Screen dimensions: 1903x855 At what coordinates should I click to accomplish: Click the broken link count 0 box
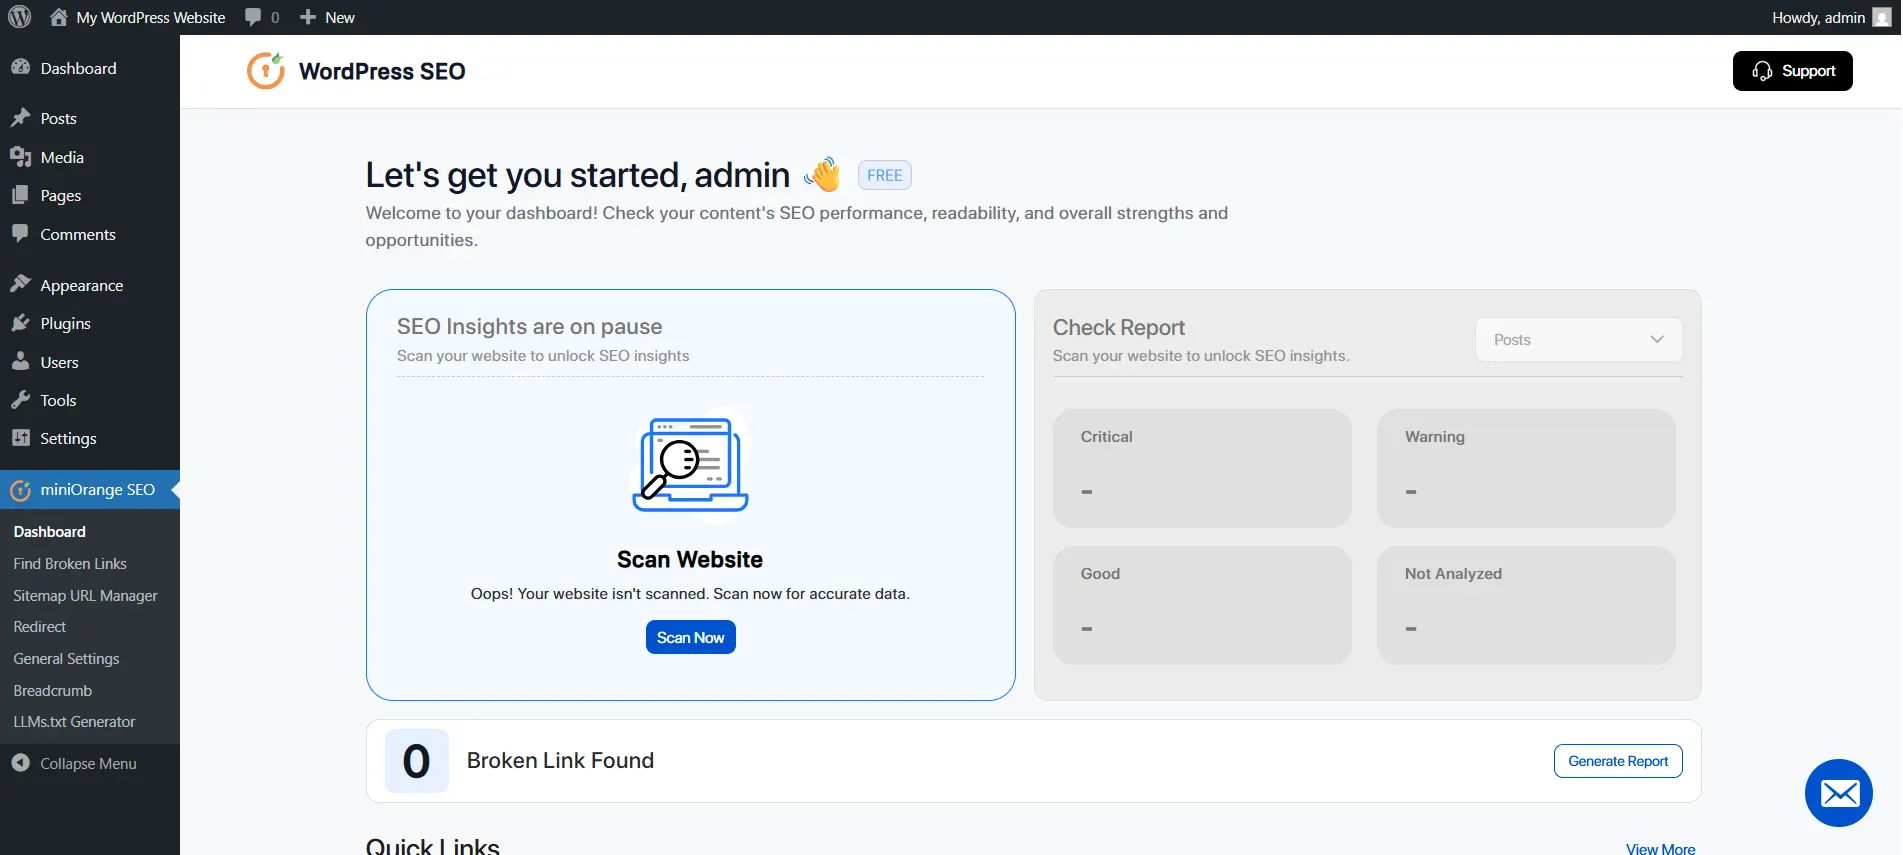point(417,761)
